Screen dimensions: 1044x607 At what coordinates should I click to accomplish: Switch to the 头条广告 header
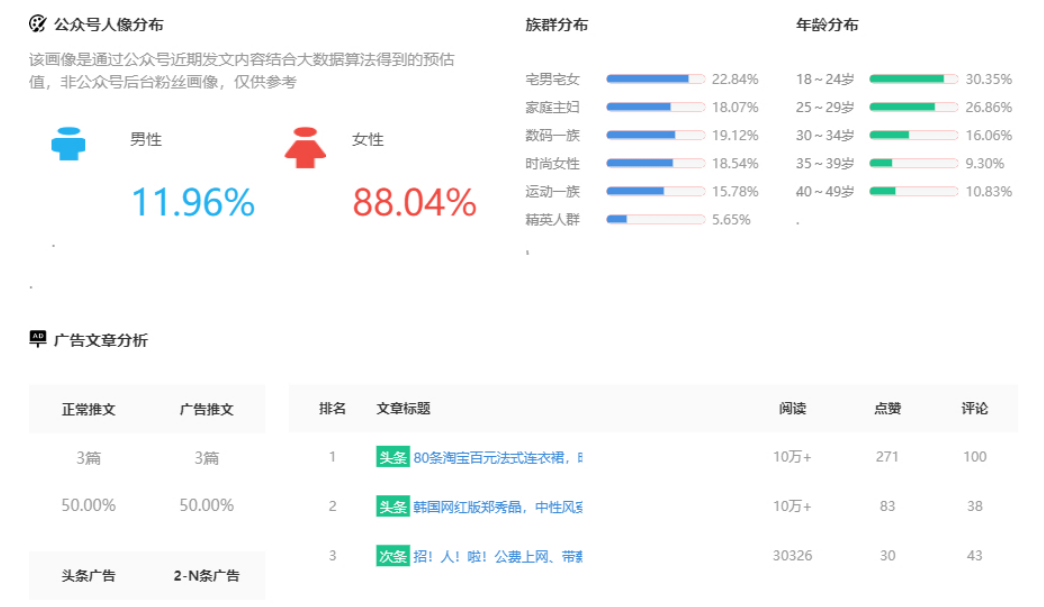(88, 575)
